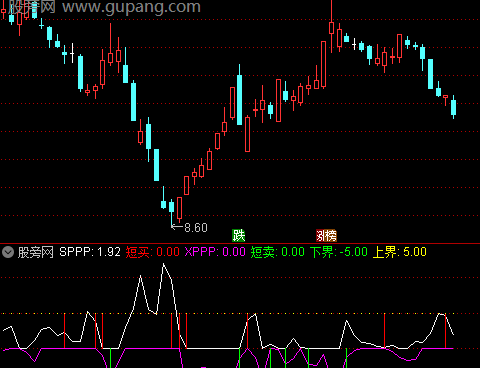Select the red 短买: 0.00 value
Viewport: 480px width, 368px height.
pos(153,252)
